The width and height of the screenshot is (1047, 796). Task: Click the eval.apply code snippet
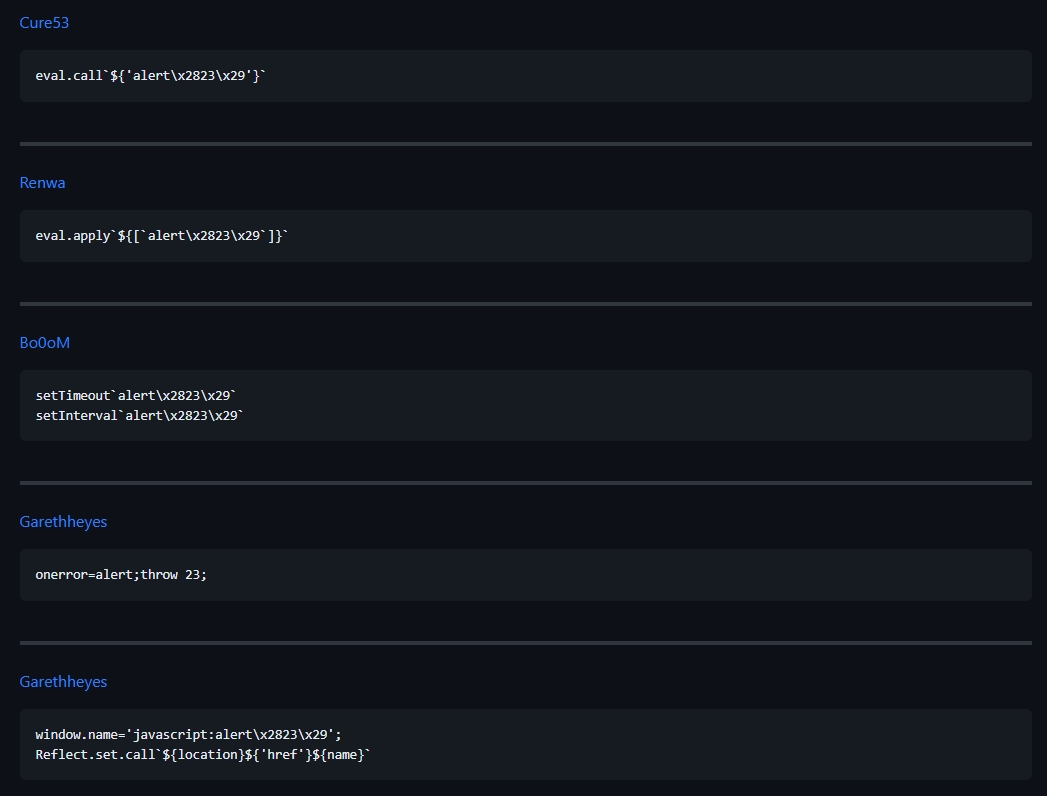(162, 236)
